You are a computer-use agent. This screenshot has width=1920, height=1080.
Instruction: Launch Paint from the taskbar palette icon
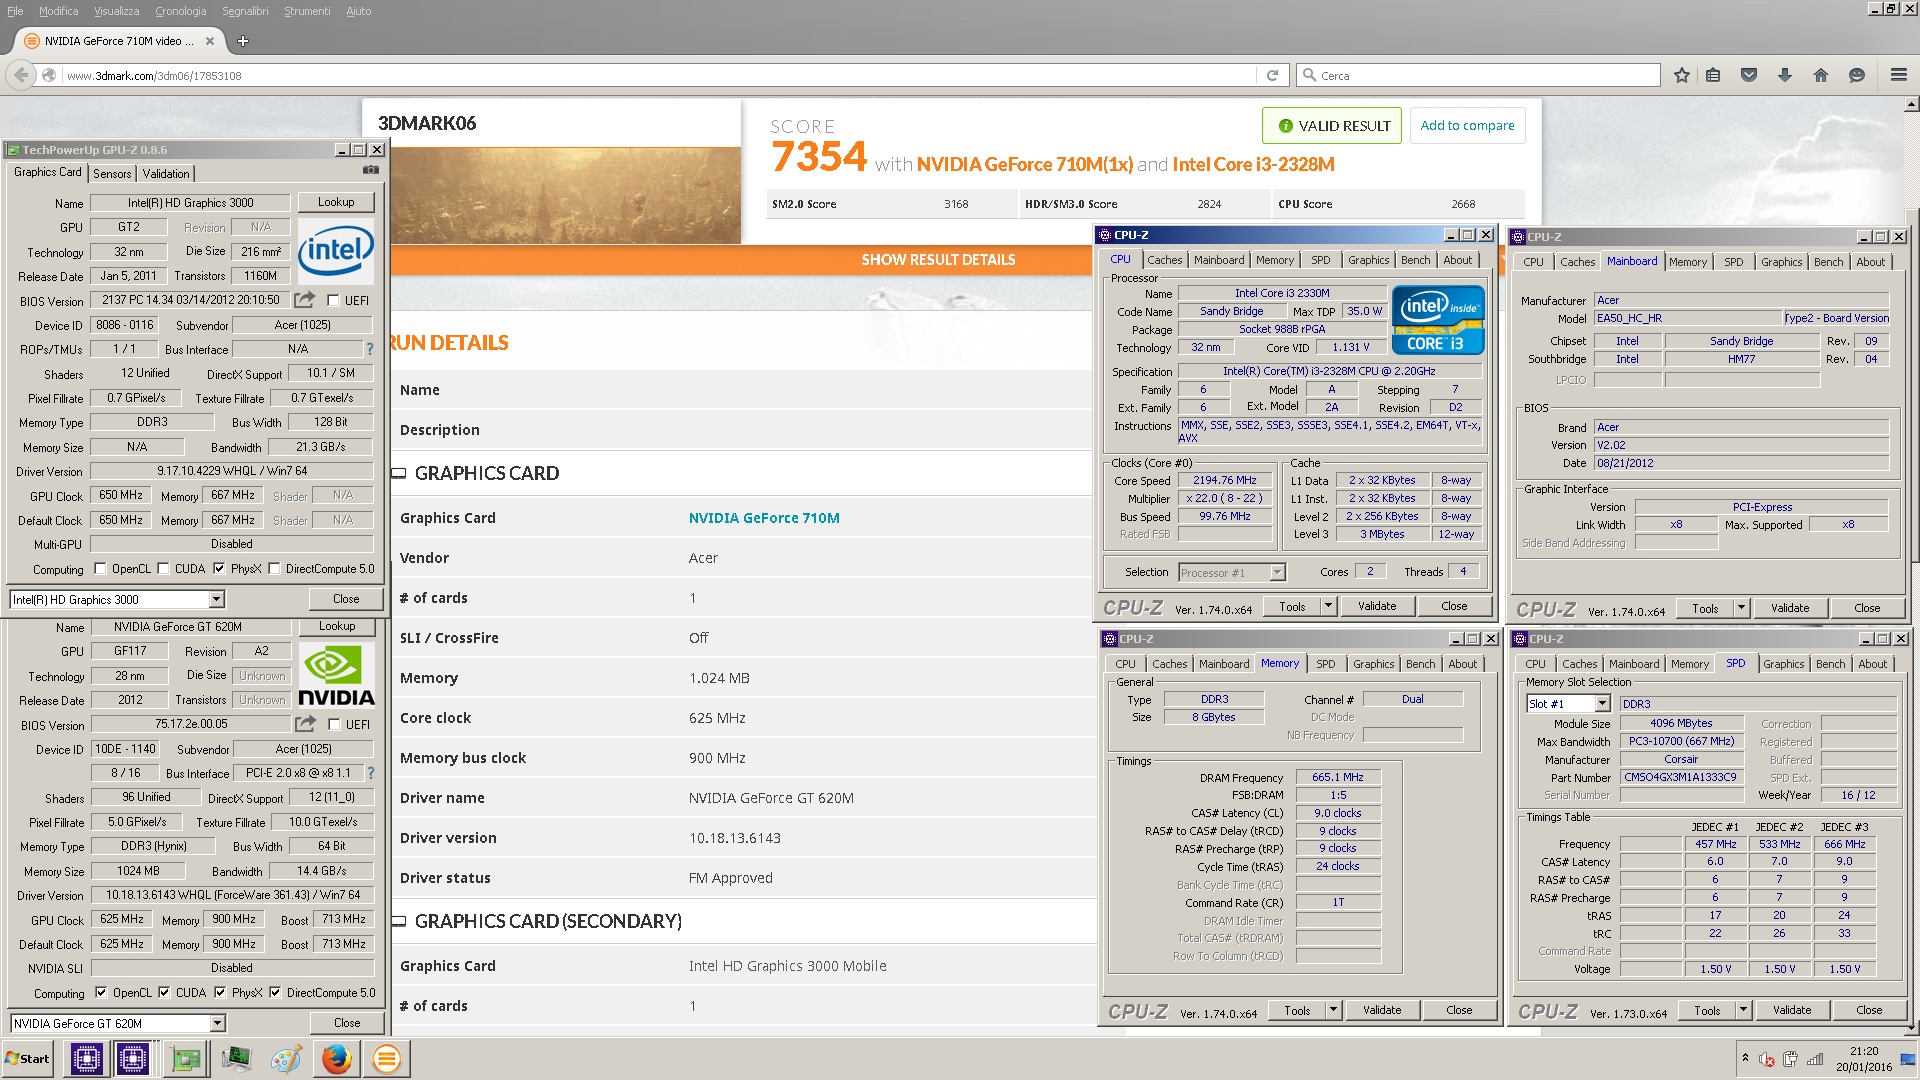coord(286,1058)
